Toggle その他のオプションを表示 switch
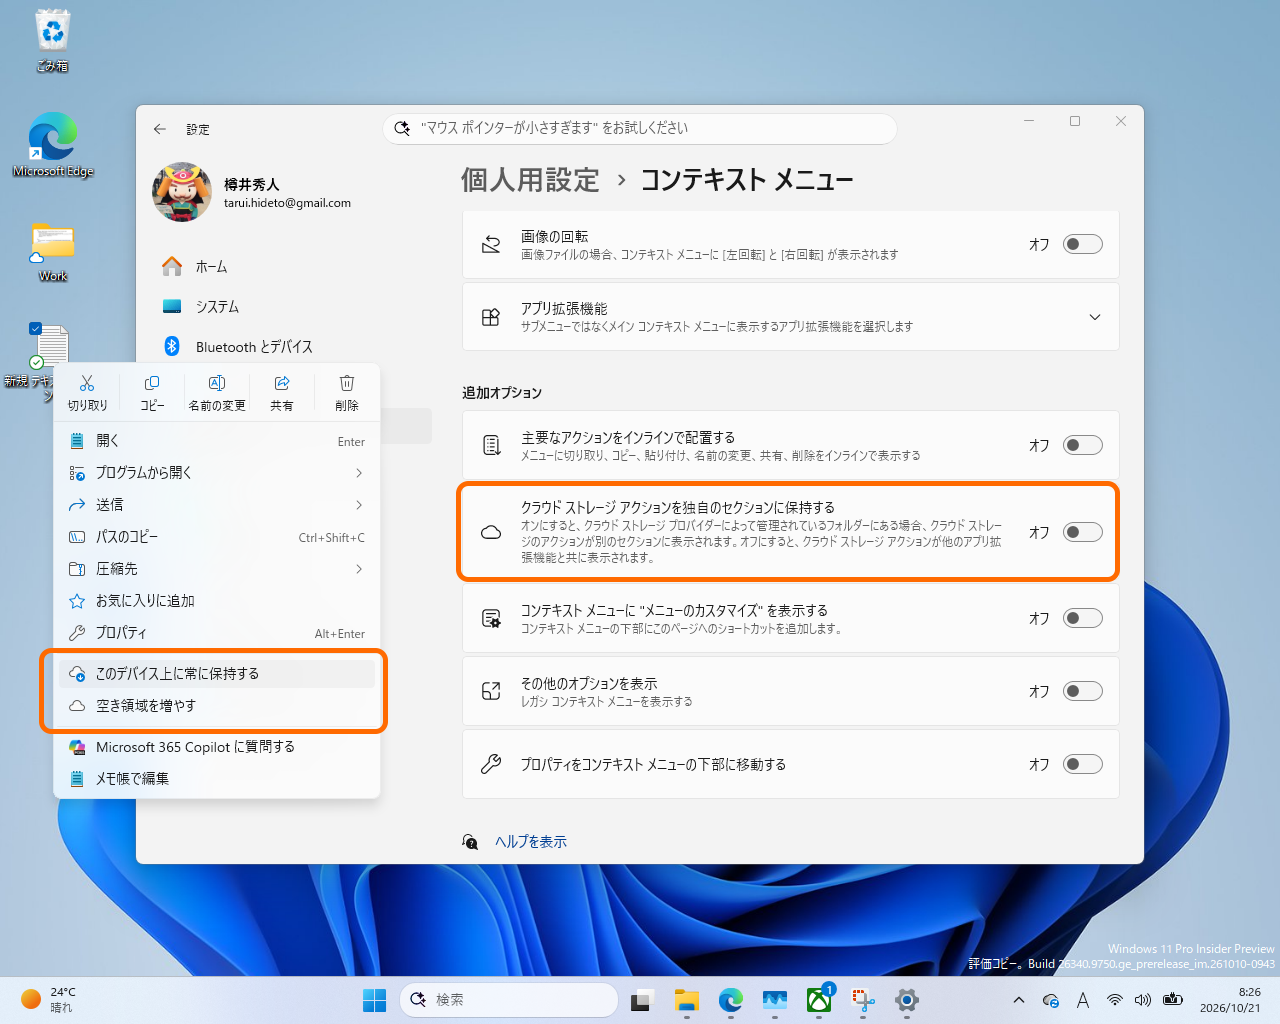The image size is (1280, 1024). click(x=1082, y=691)
